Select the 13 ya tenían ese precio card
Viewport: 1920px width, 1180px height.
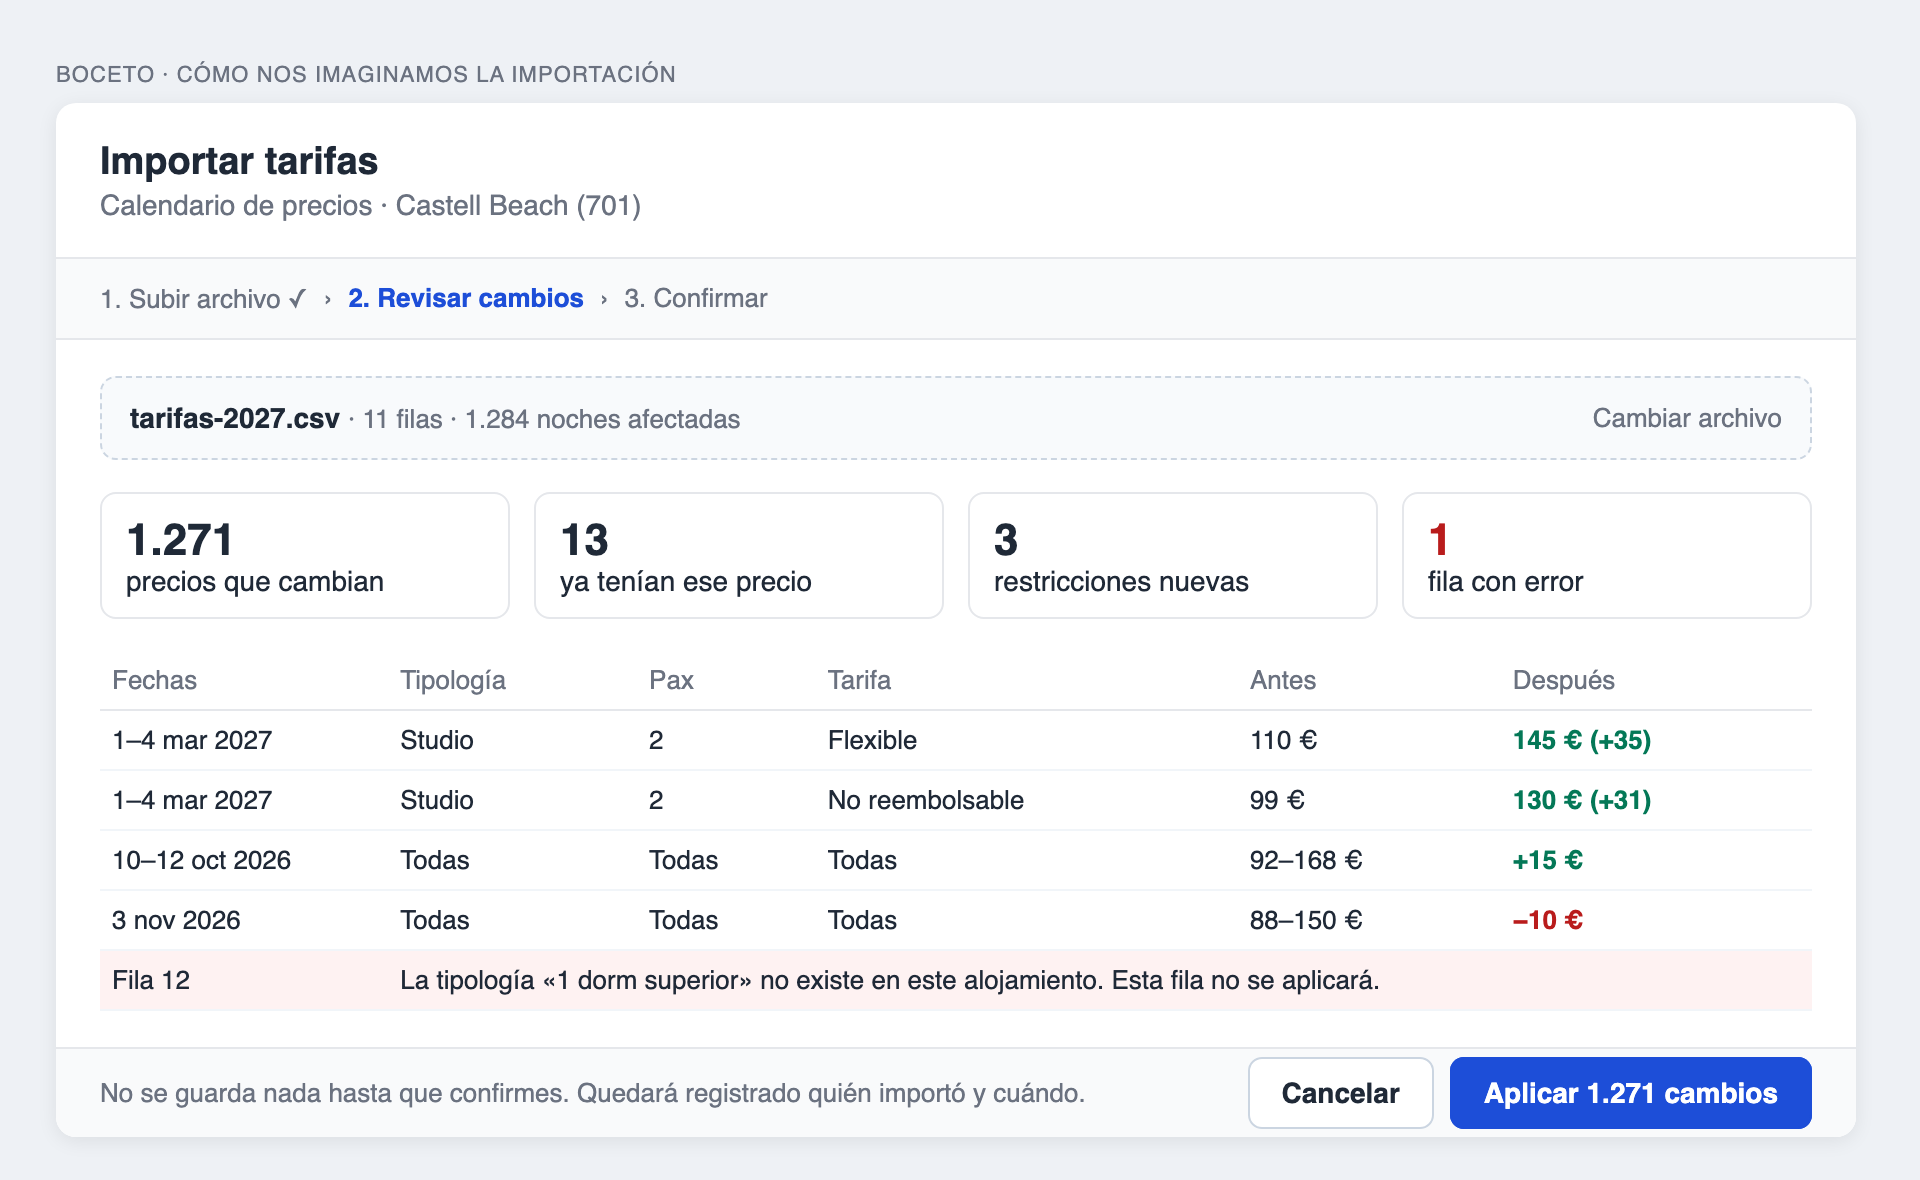pos(739,556)
